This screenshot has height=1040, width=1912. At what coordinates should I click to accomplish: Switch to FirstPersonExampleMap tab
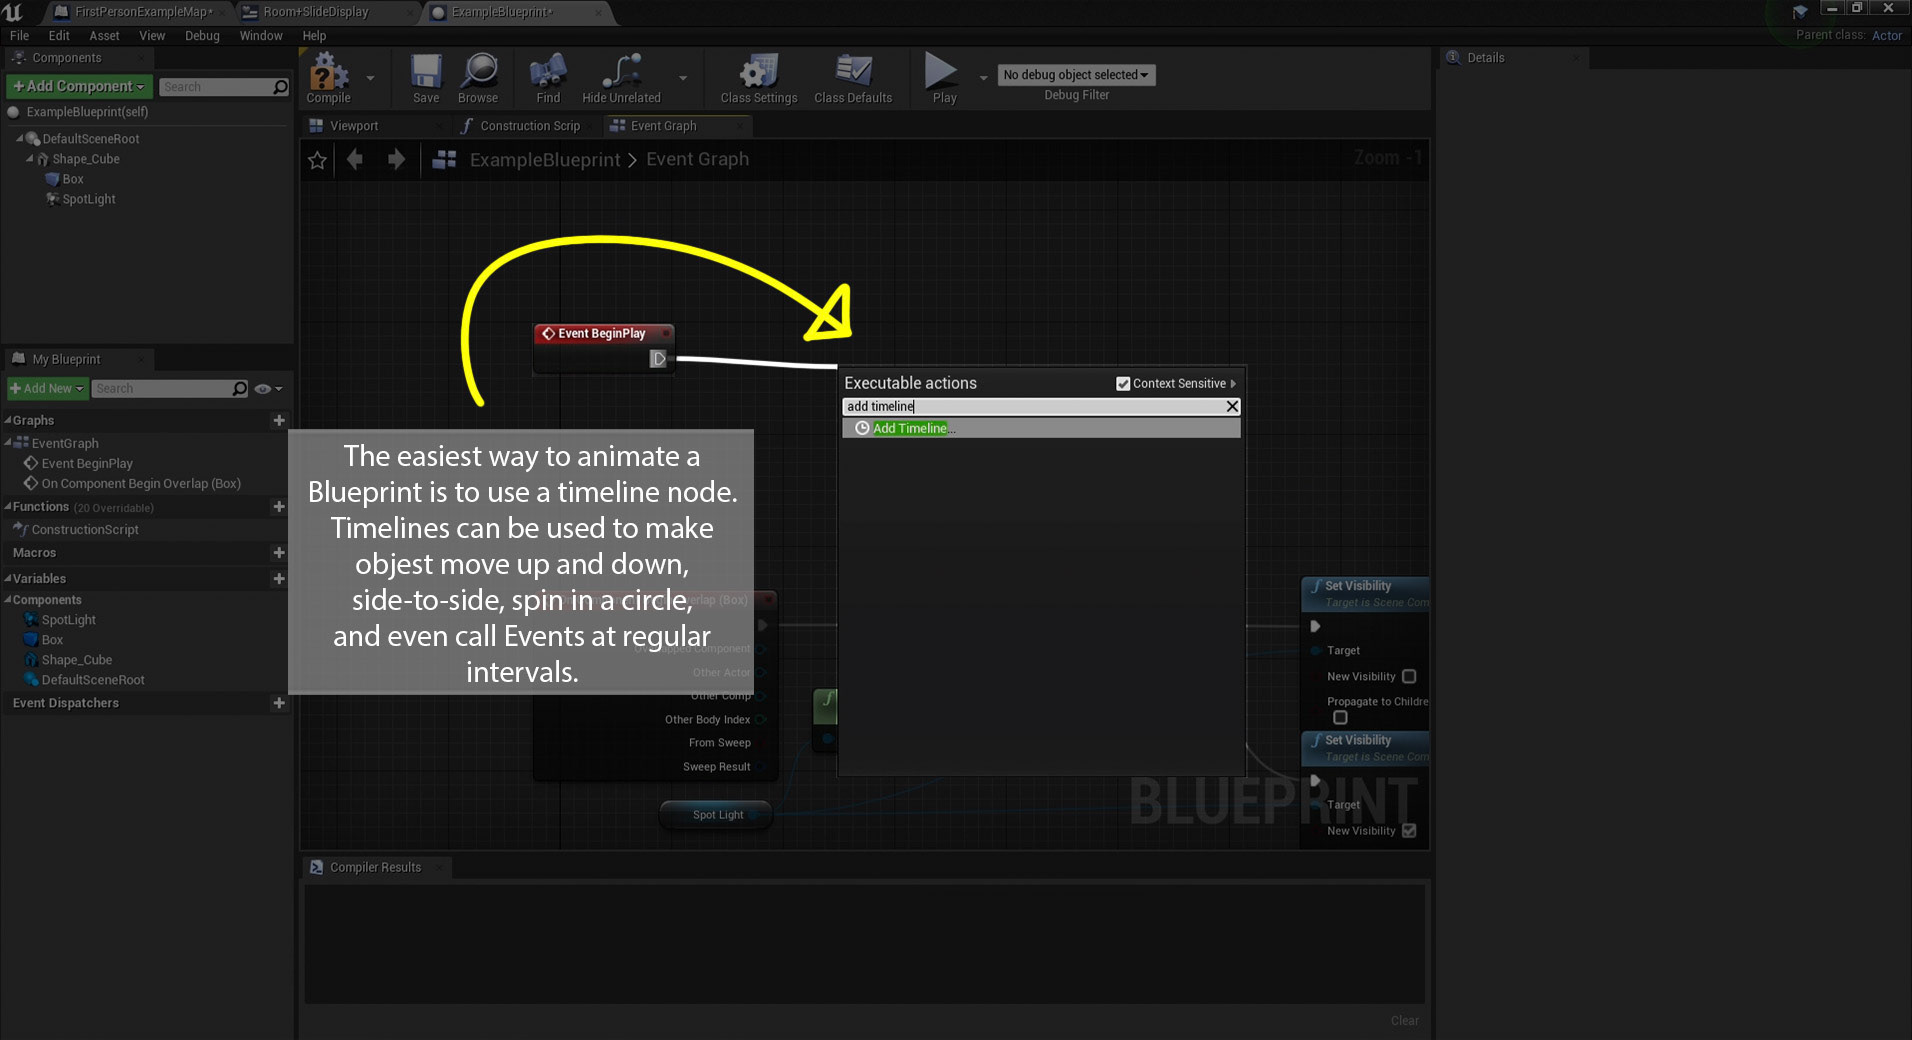[143, 12]
